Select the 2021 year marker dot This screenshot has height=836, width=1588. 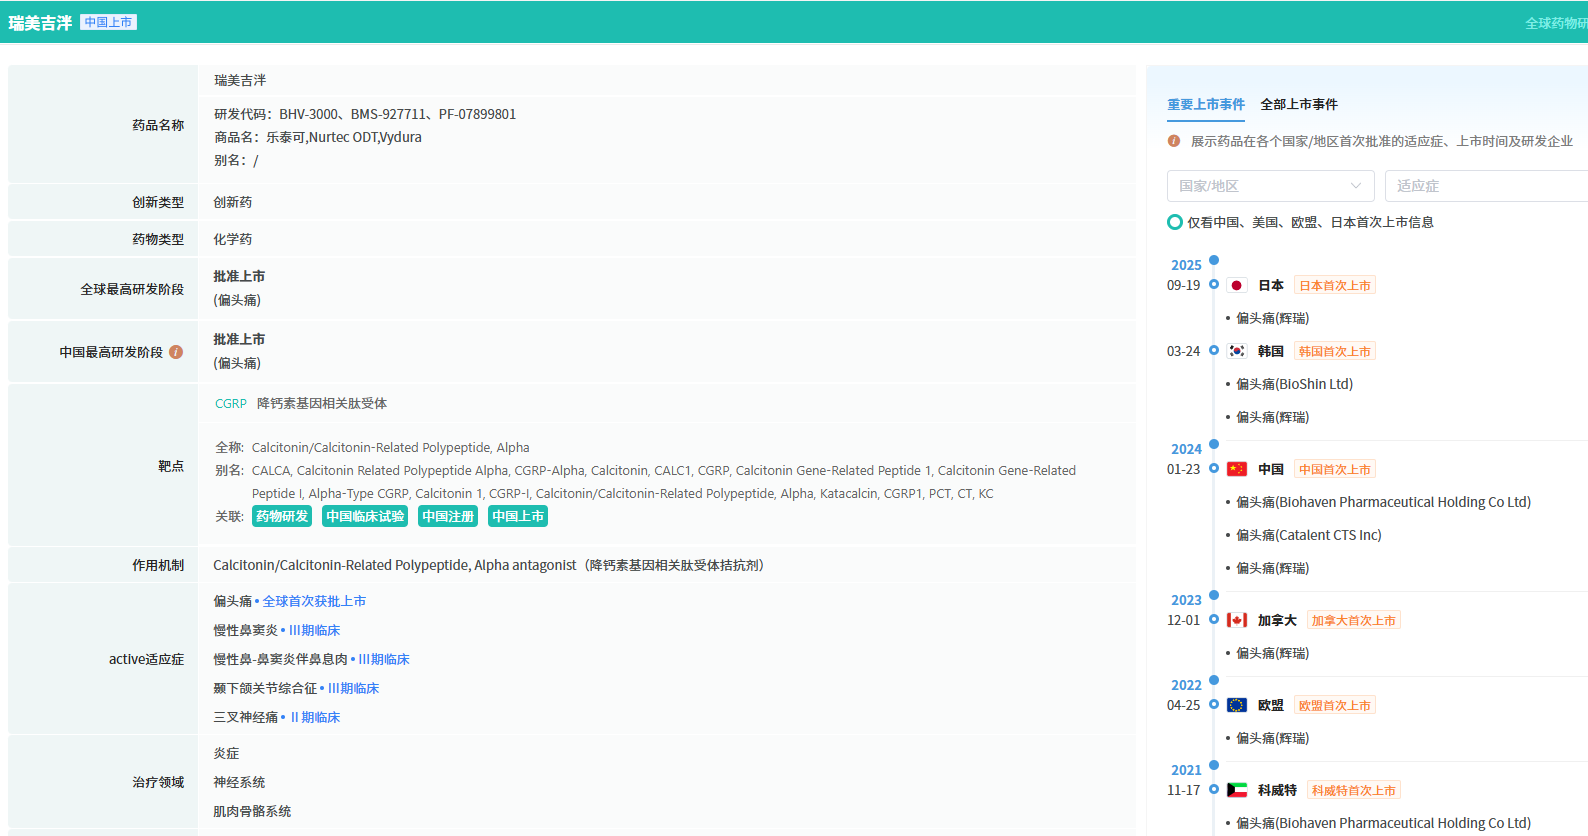[1214, 765]
